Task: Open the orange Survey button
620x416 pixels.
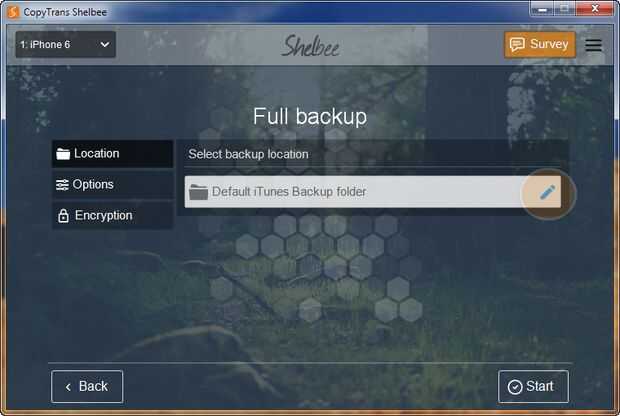Action: click(540, 45)
